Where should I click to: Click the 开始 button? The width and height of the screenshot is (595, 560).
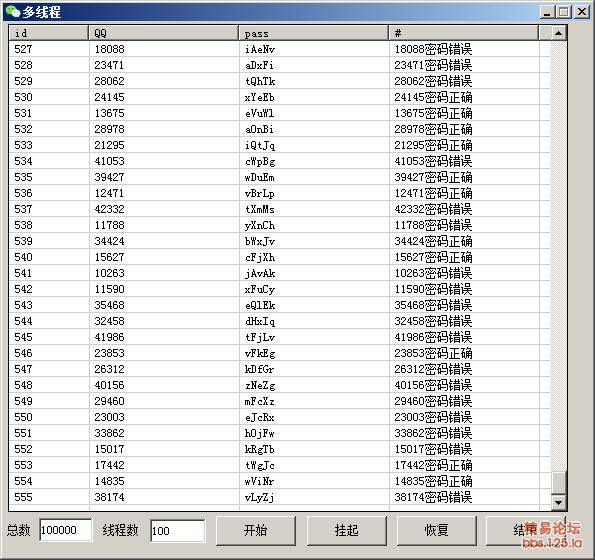pyautogui.click(x=256, y=530)
